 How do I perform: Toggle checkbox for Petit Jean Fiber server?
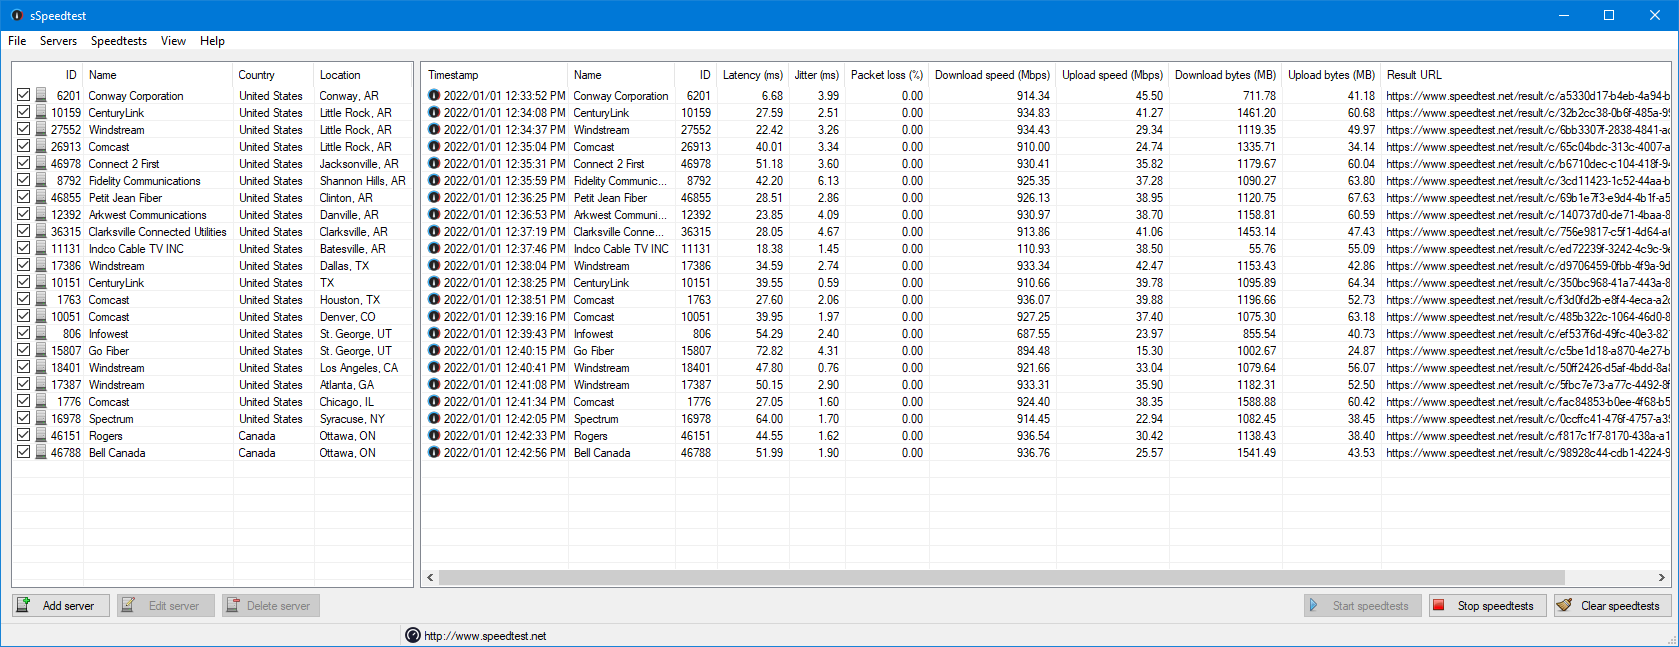[23, 198]
